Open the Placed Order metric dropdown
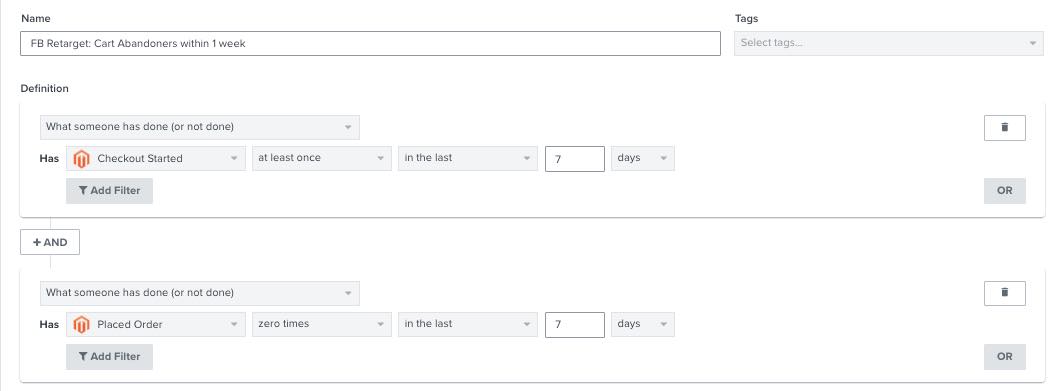 pyautogui.click(x=156, y=324)
